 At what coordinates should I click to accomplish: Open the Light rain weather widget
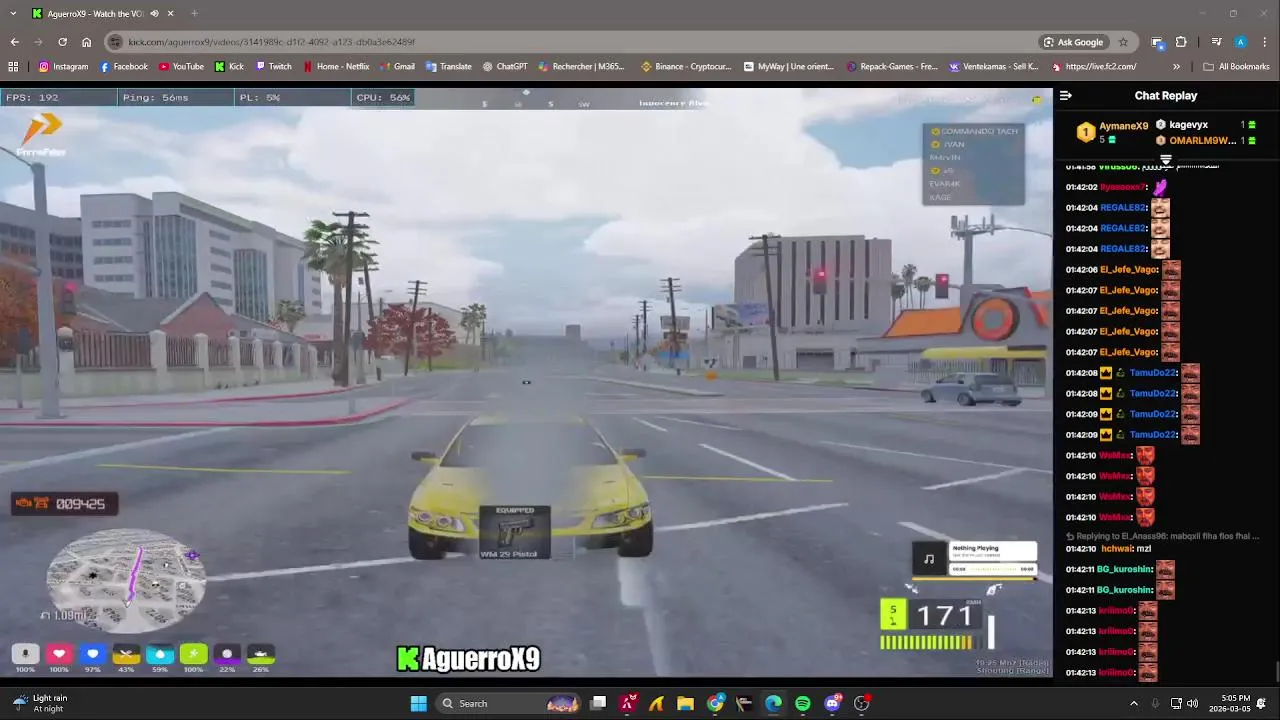click(40, 703)
